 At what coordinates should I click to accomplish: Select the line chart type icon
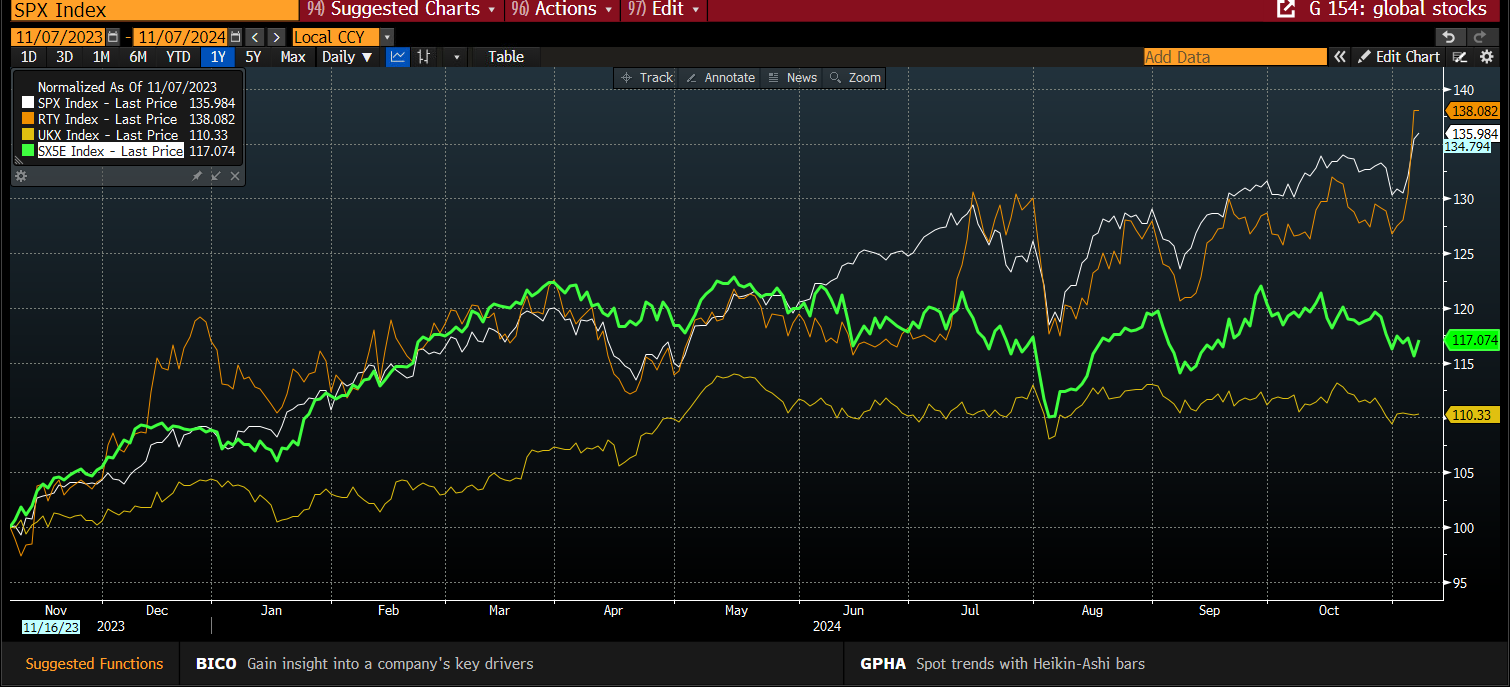point(398,57)
